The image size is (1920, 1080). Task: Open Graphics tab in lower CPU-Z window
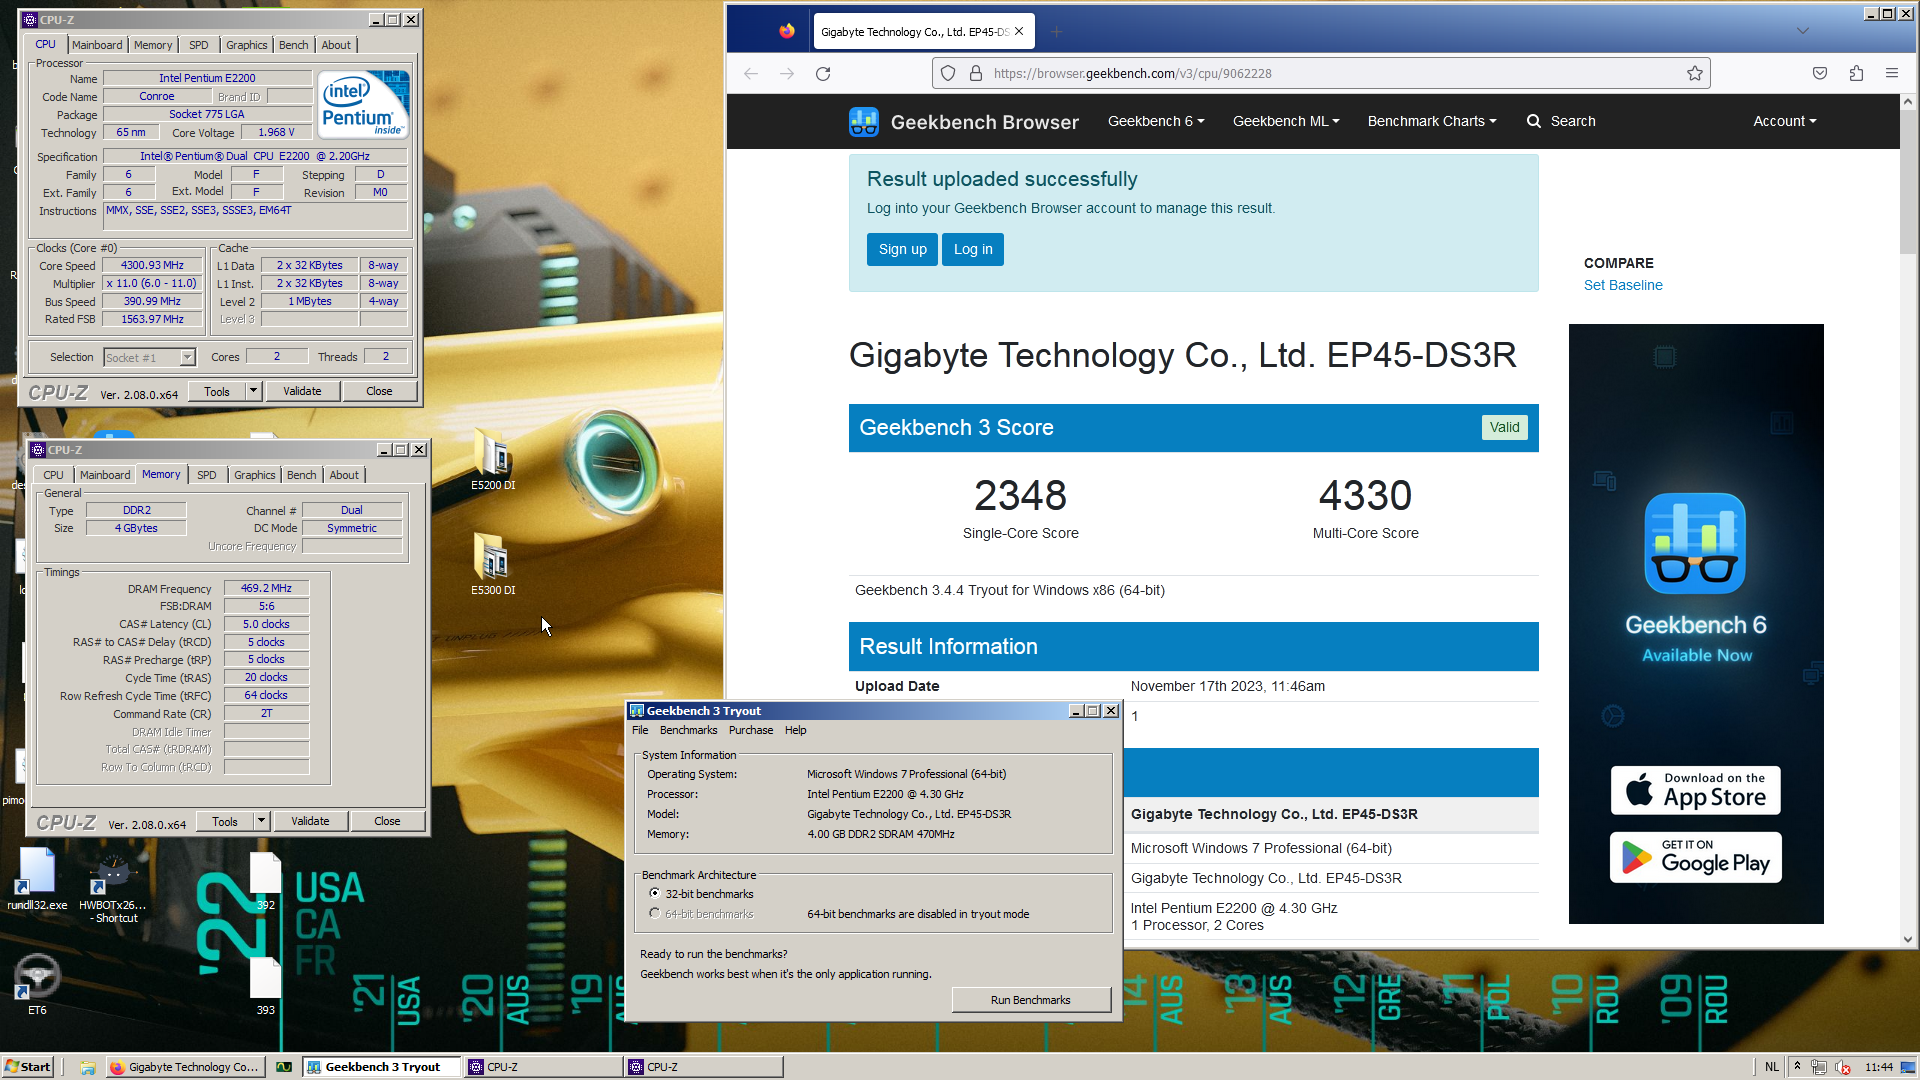click(255, 475)
